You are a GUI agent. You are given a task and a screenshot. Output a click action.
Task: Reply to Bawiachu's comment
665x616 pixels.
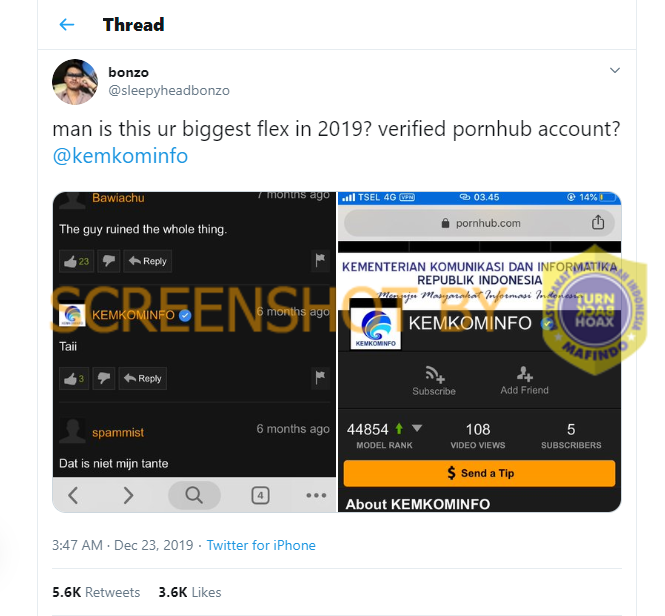[146, 261]
